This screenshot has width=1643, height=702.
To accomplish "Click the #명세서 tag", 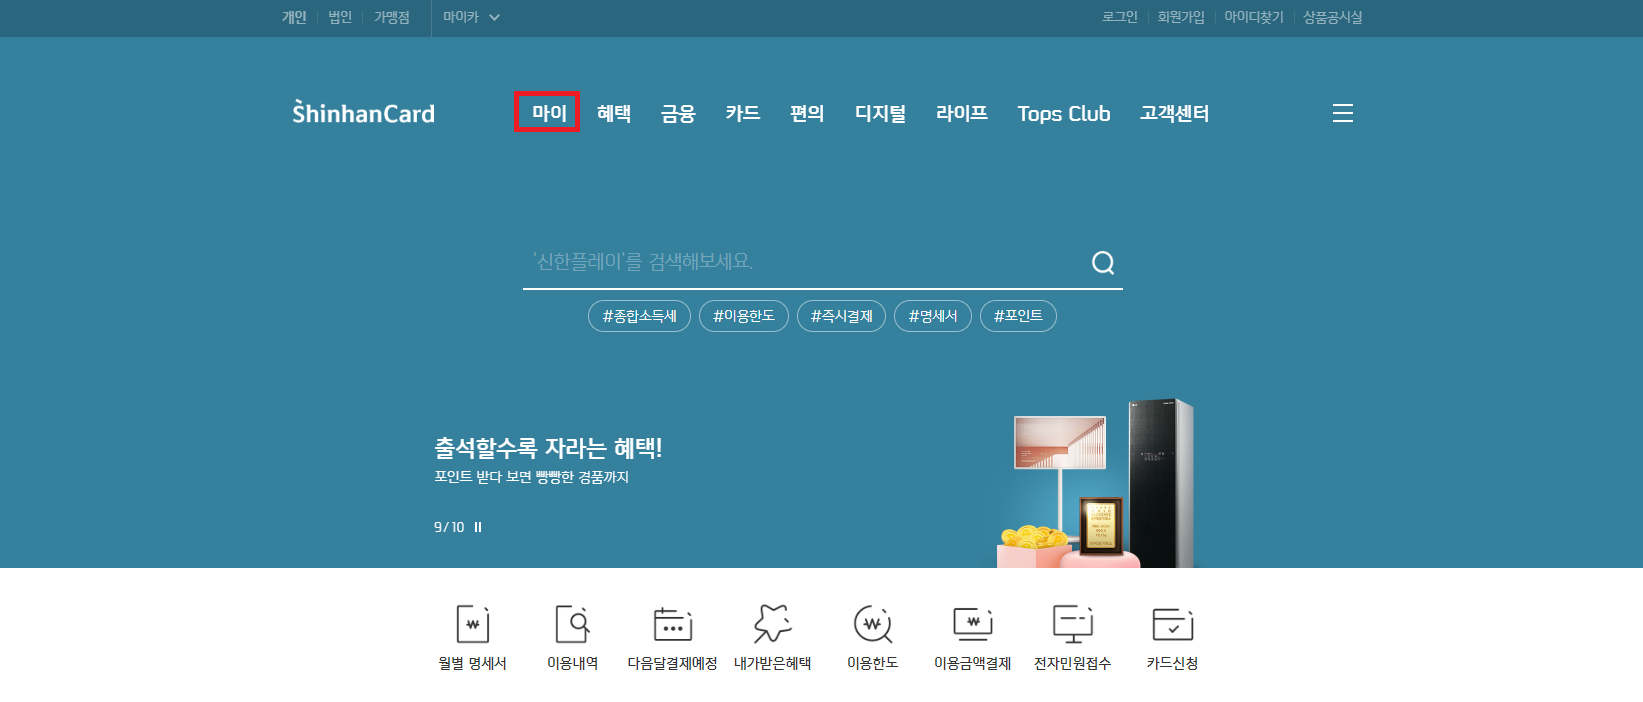I will (x=933, y=316).
